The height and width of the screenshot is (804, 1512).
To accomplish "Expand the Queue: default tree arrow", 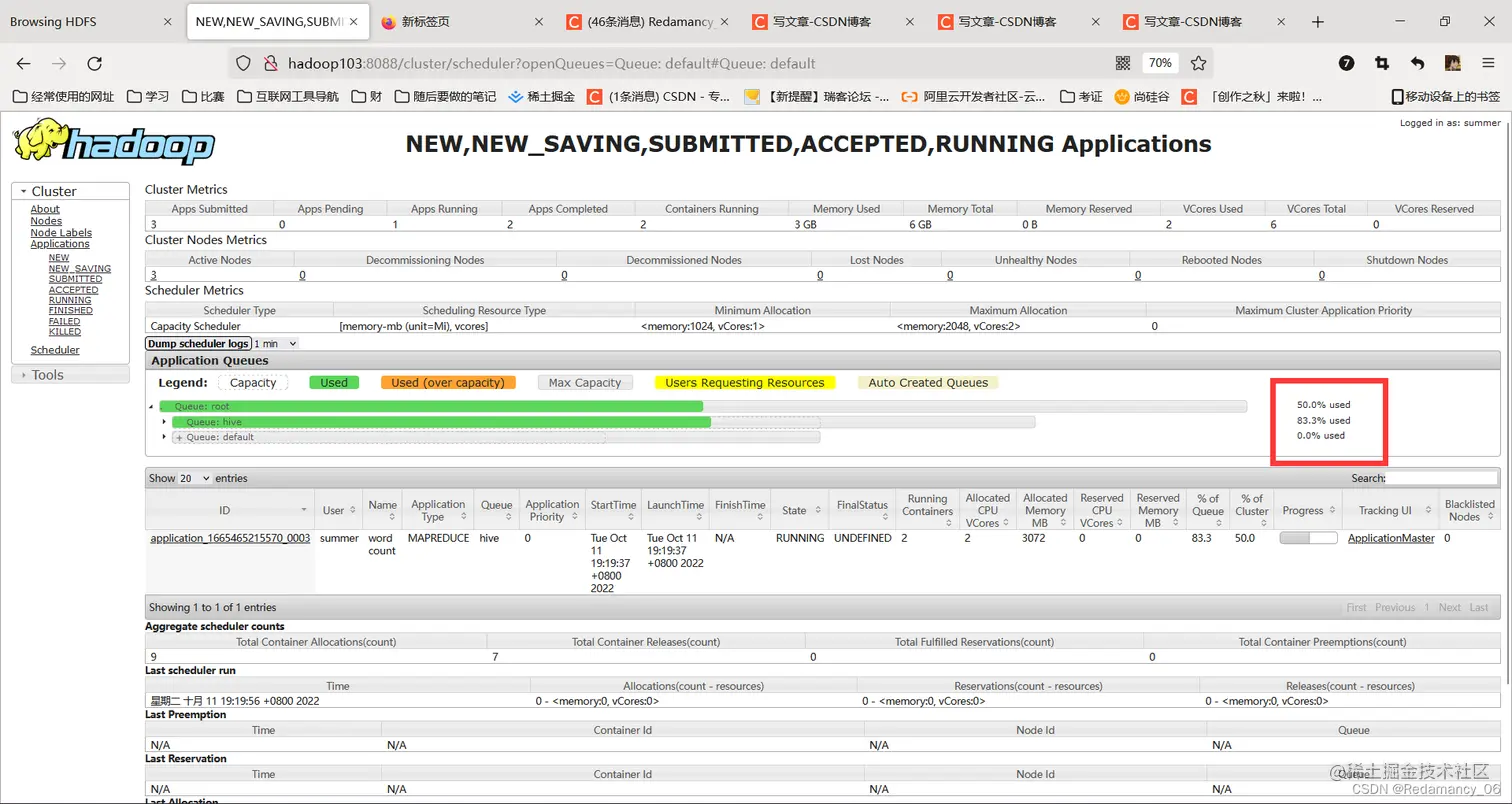I will [164, 437].
